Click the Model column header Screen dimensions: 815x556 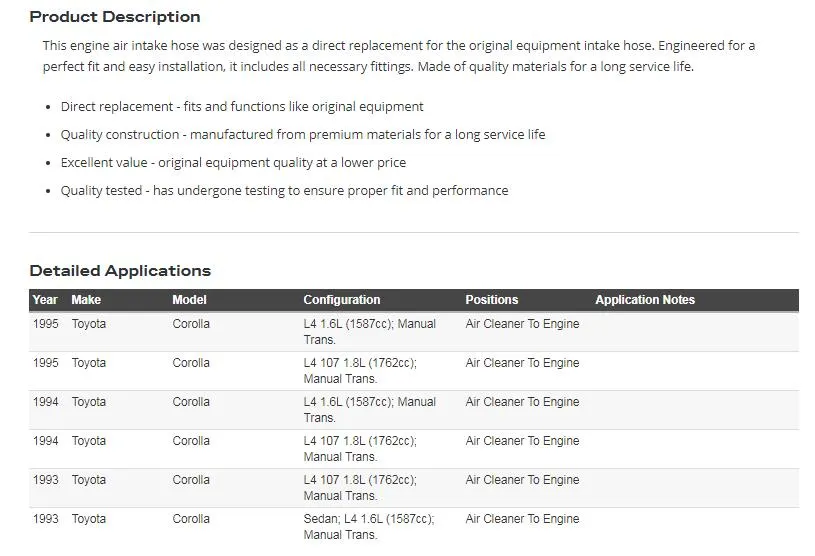point(189,300)
